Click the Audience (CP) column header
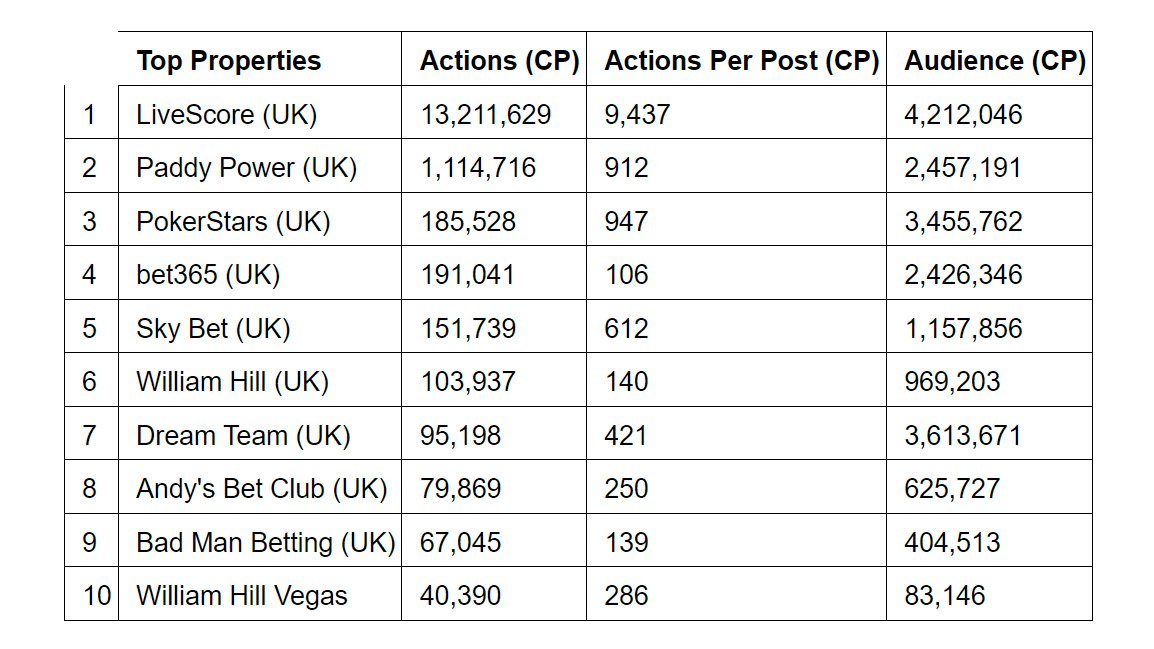1154x649 pixels. 994,61
